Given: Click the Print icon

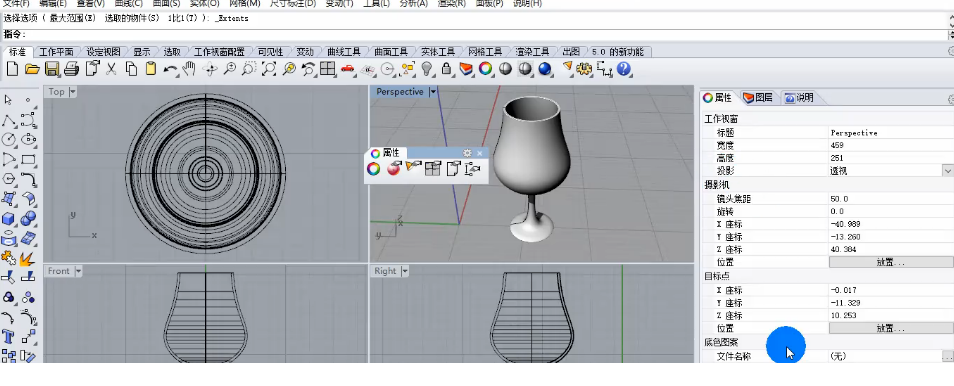Looking at the screenshot, I should (x=72, y=69).
